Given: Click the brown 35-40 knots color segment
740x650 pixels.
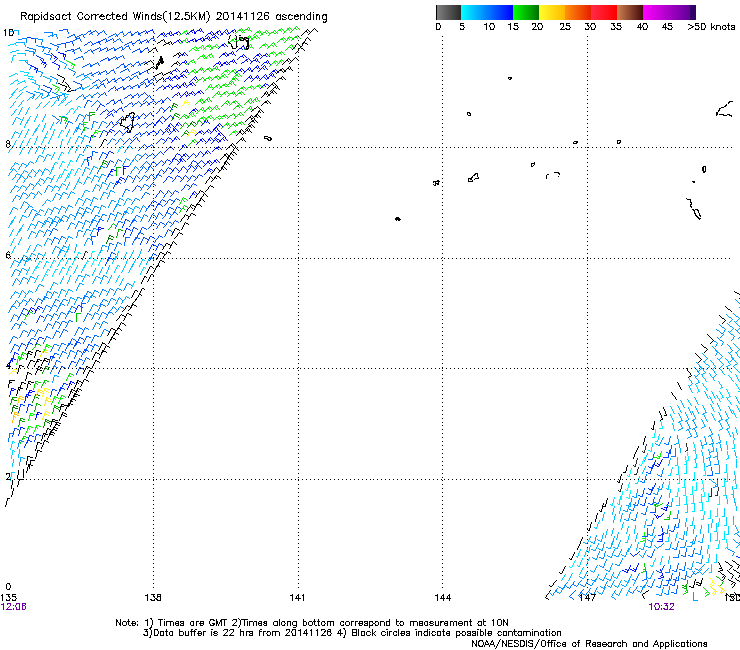Looking at the screenshot, I should click(x=630, y=12).
